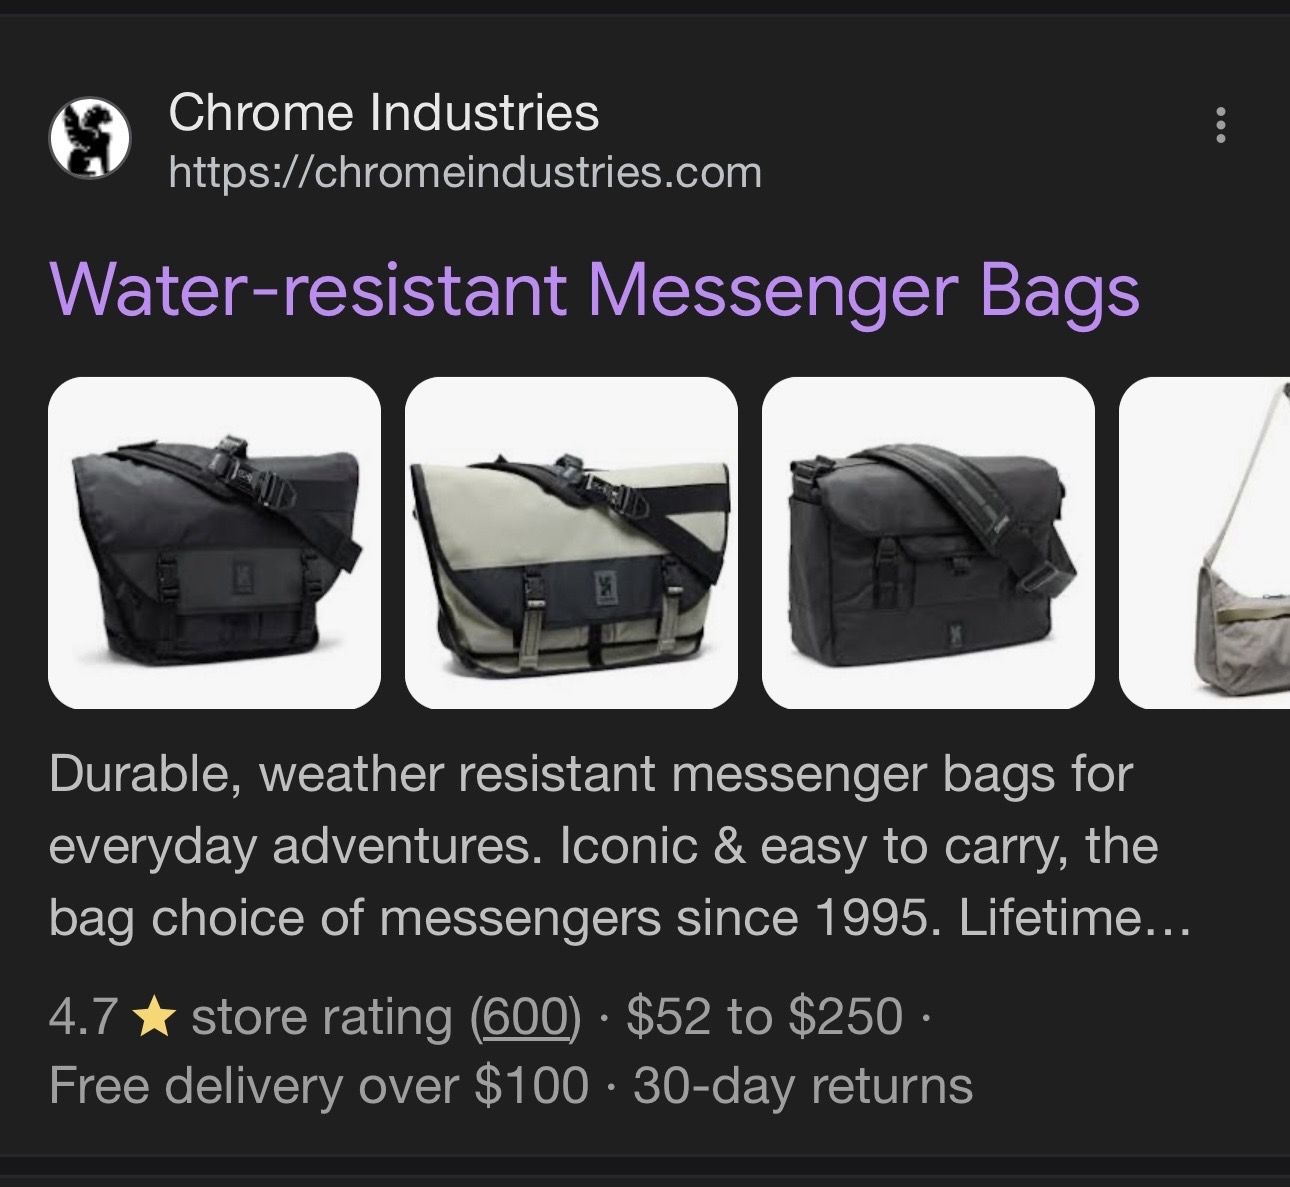View the partially visible grey sling bag
1290x1187 pixels.
tap(1204, 543)
